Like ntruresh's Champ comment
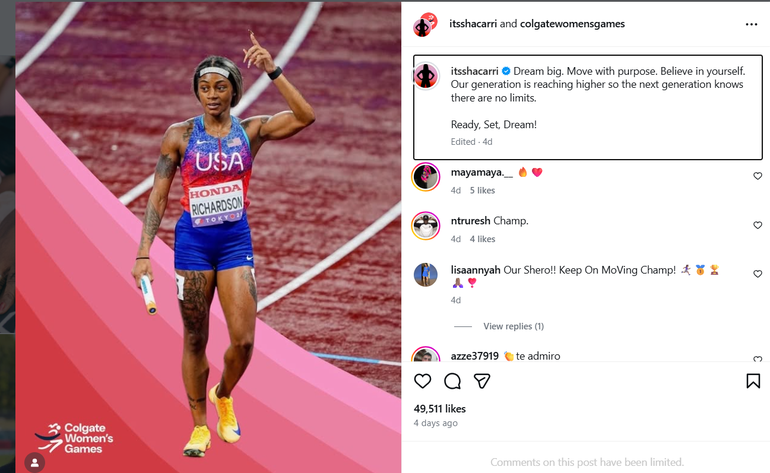Image resolution: width=770 pixels, height=473 pixels. pyautogui.click(x=758, y=225)
